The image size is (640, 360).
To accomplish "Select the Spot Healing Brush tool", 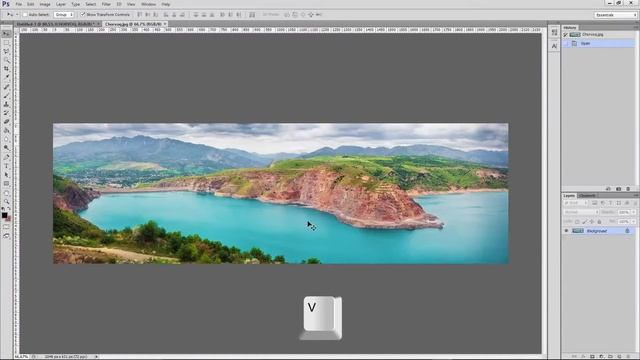I will point(6,87).
